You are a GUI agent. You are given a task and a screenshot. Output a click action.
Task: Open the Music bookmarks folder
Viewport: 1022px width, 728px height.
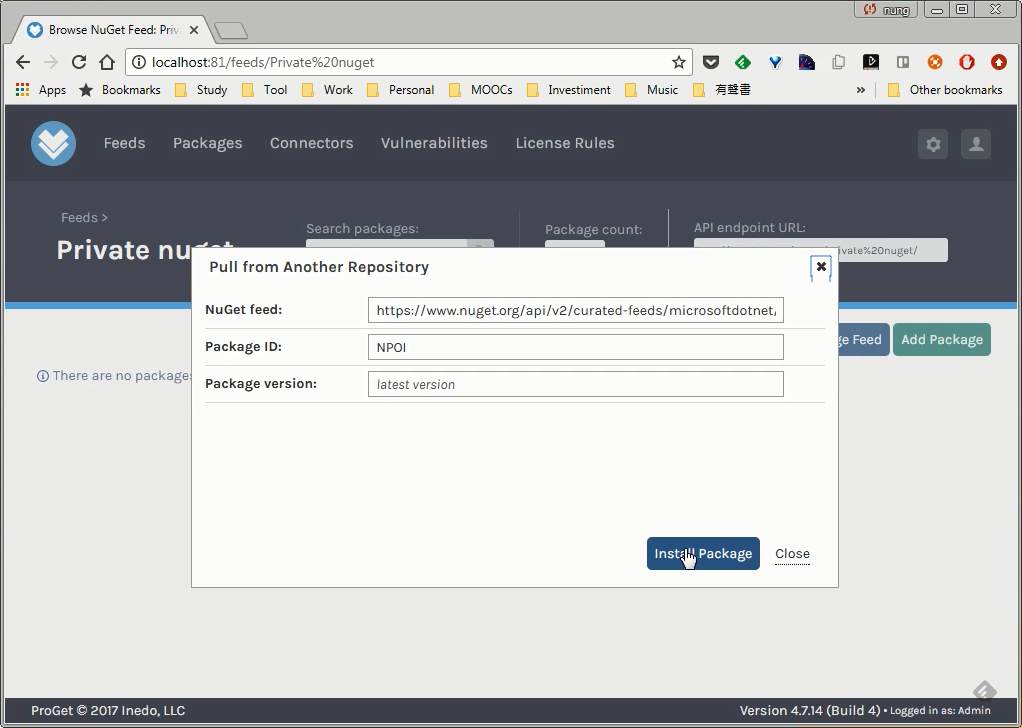652,90
